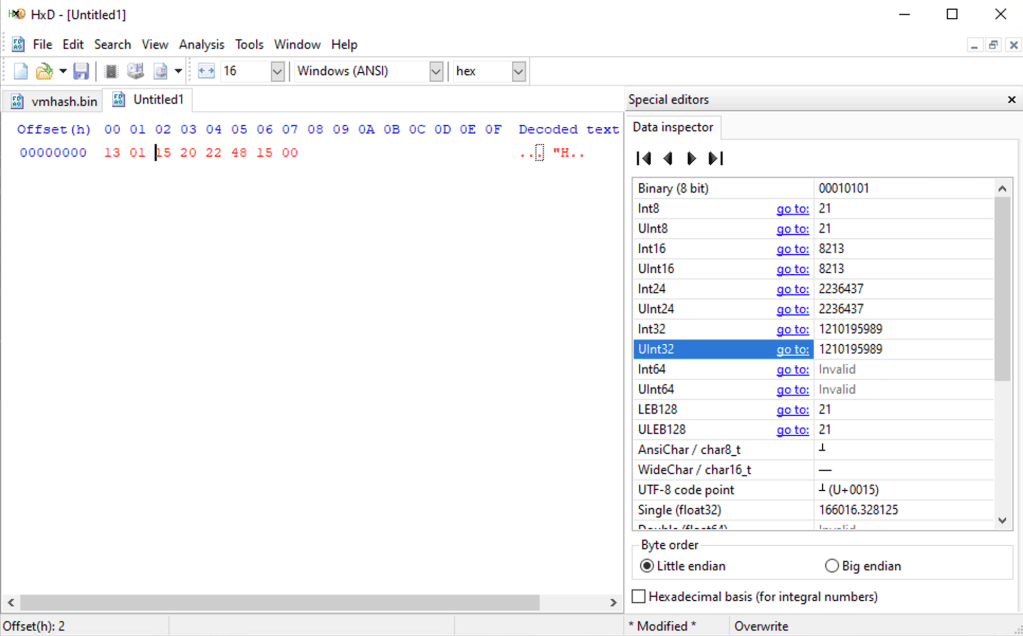Click the go to link for Int16
1023x636 pixels.
tap(792, 249)
